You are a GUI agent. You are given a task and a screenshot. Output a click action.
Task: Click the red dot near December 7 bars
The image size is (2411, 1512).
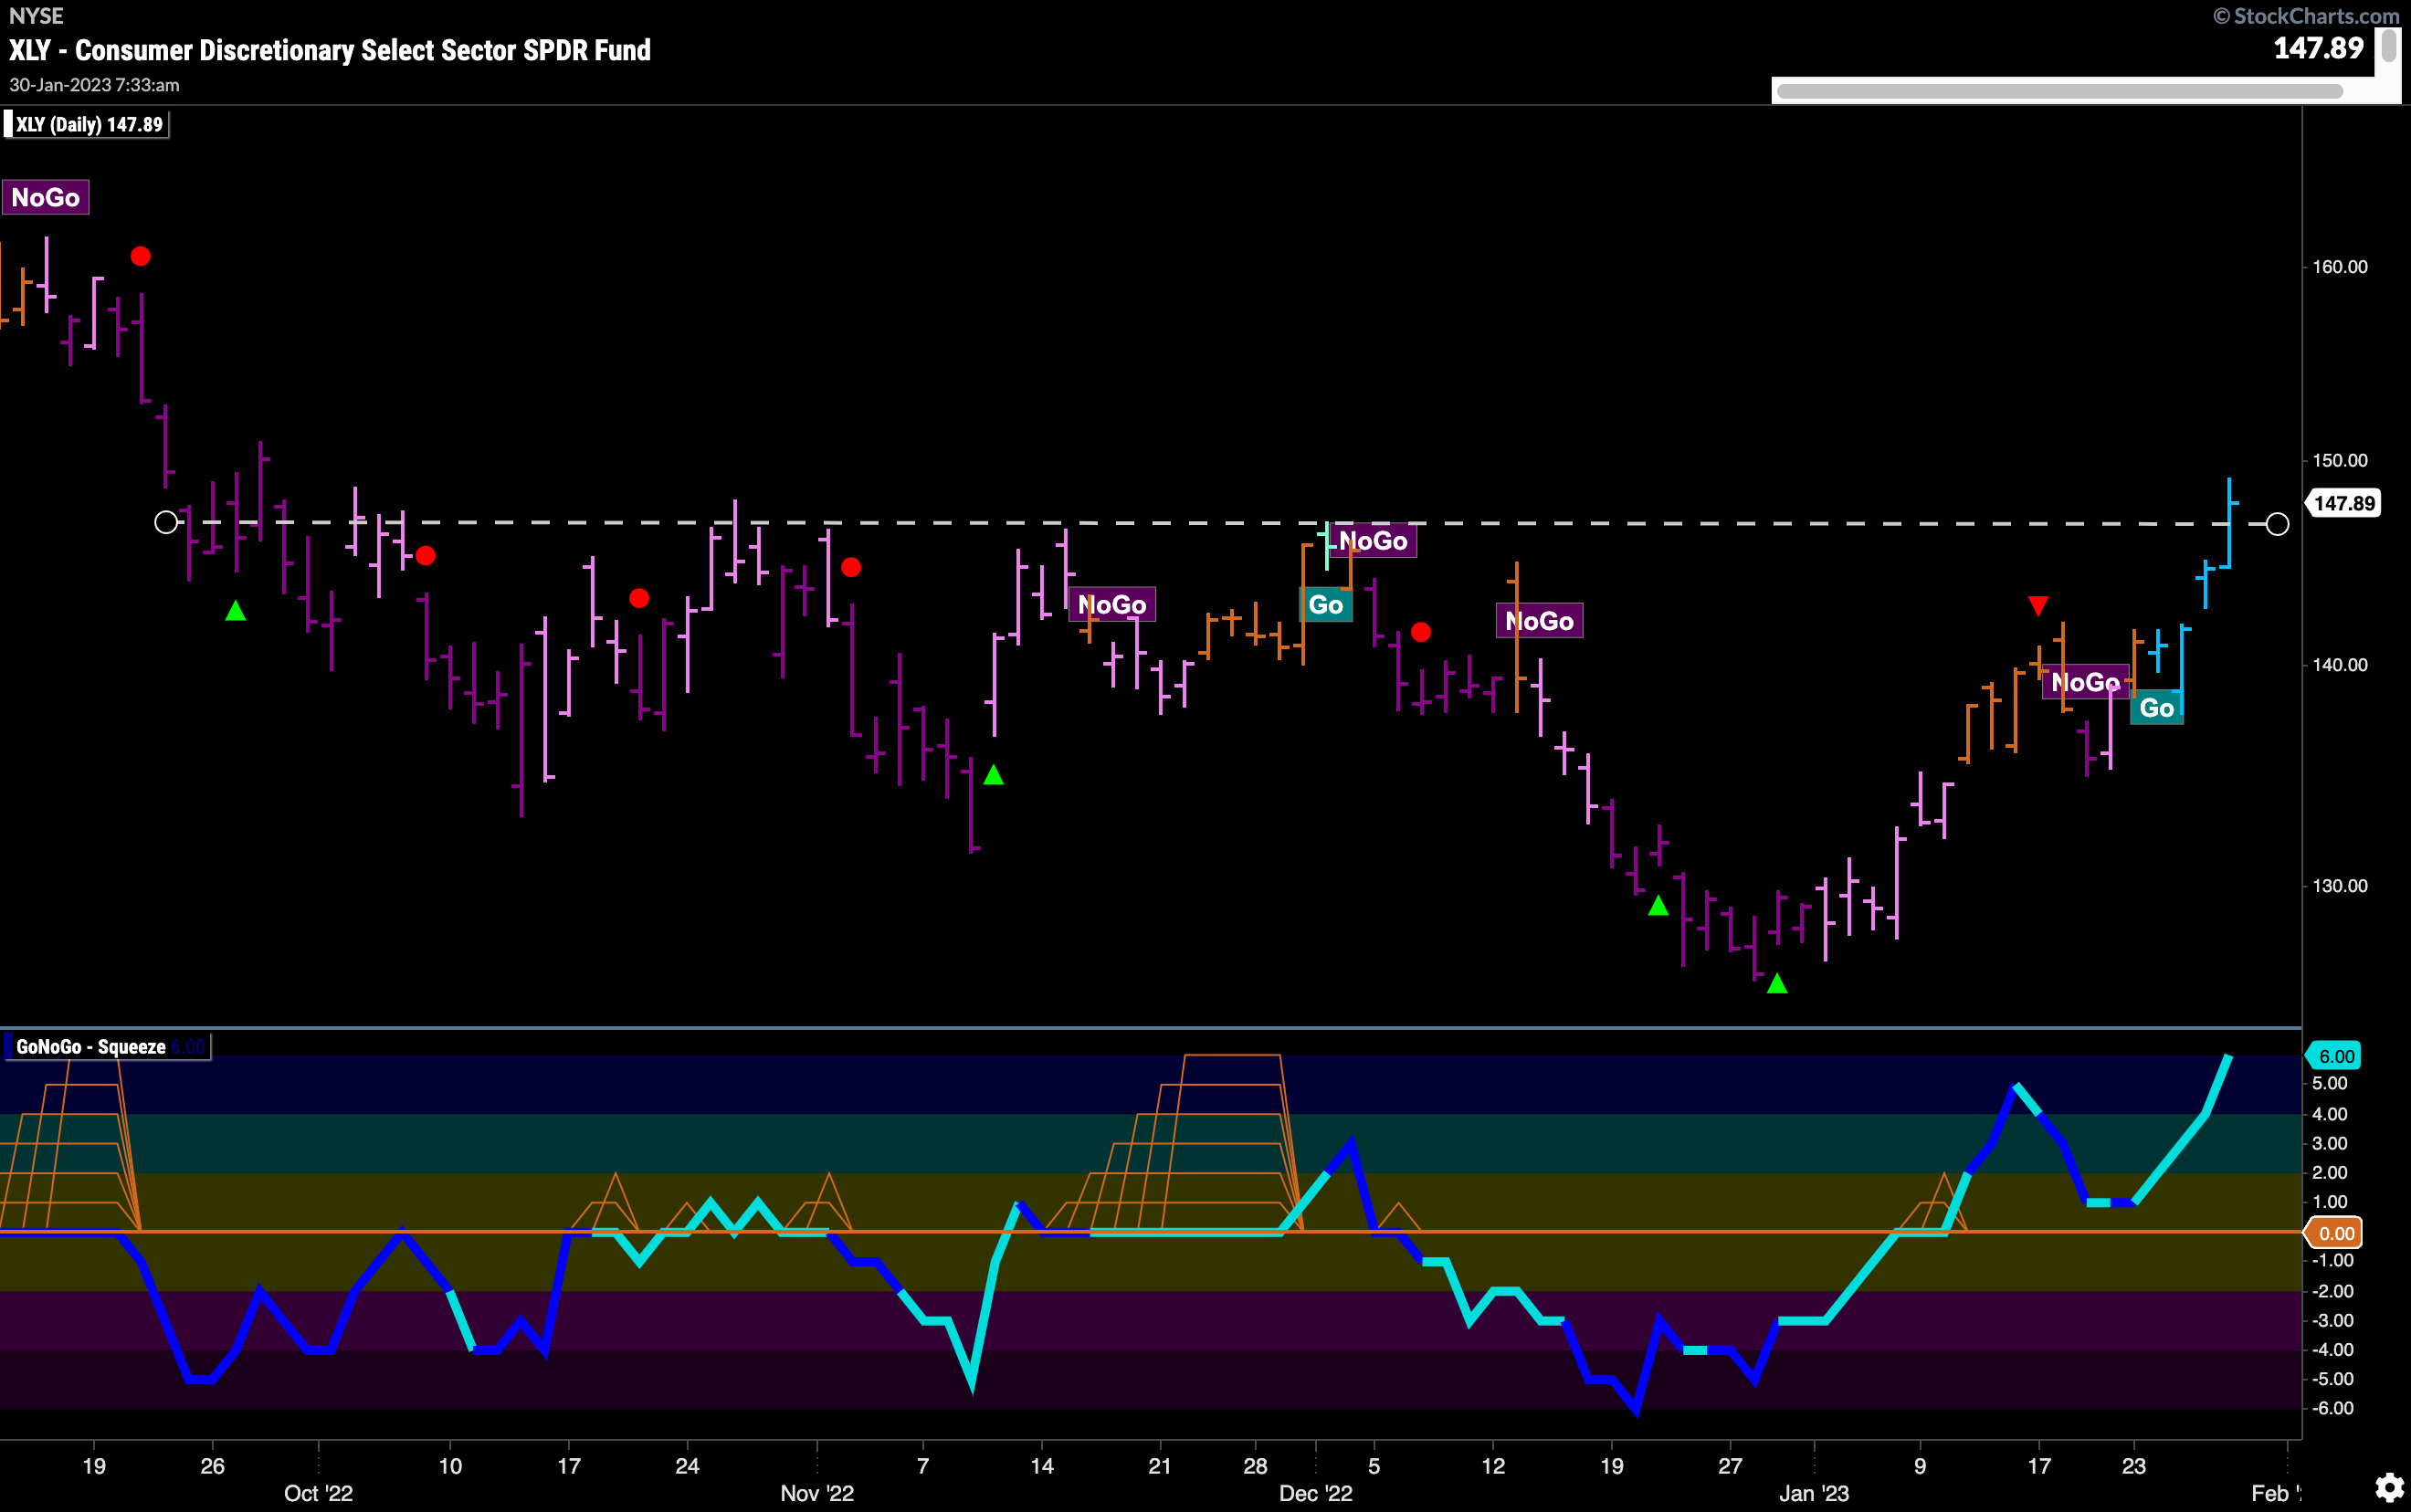[1420, 632]
